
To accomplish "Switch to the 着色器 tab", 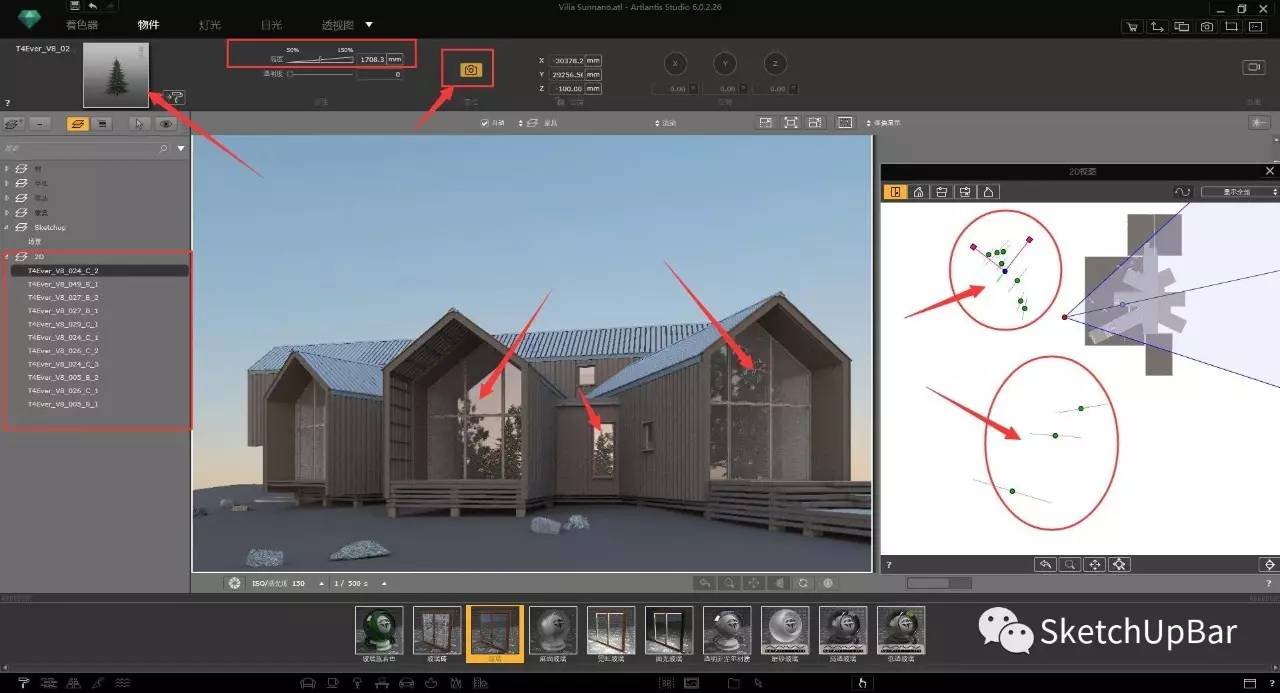I will pos(86,24).
